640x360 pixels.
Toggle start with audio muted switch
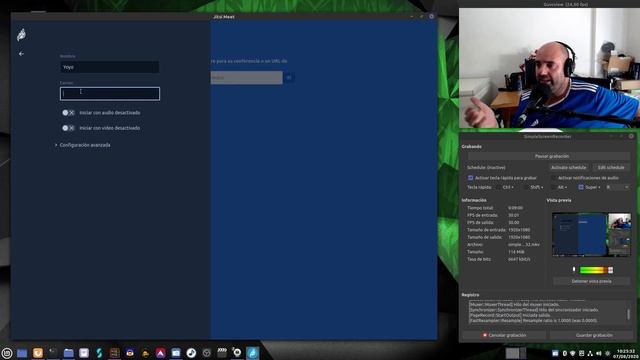(x=68, y=113)
